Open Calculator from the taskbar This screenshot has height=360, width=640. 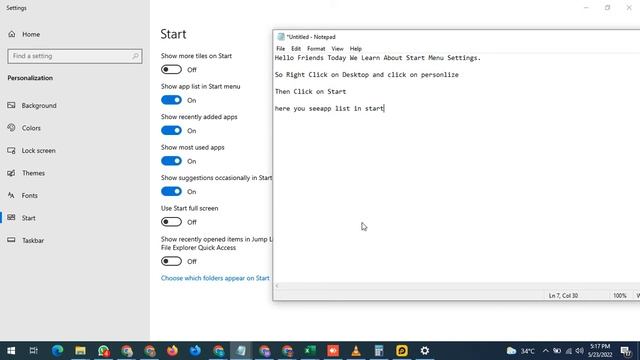(379, 351)
